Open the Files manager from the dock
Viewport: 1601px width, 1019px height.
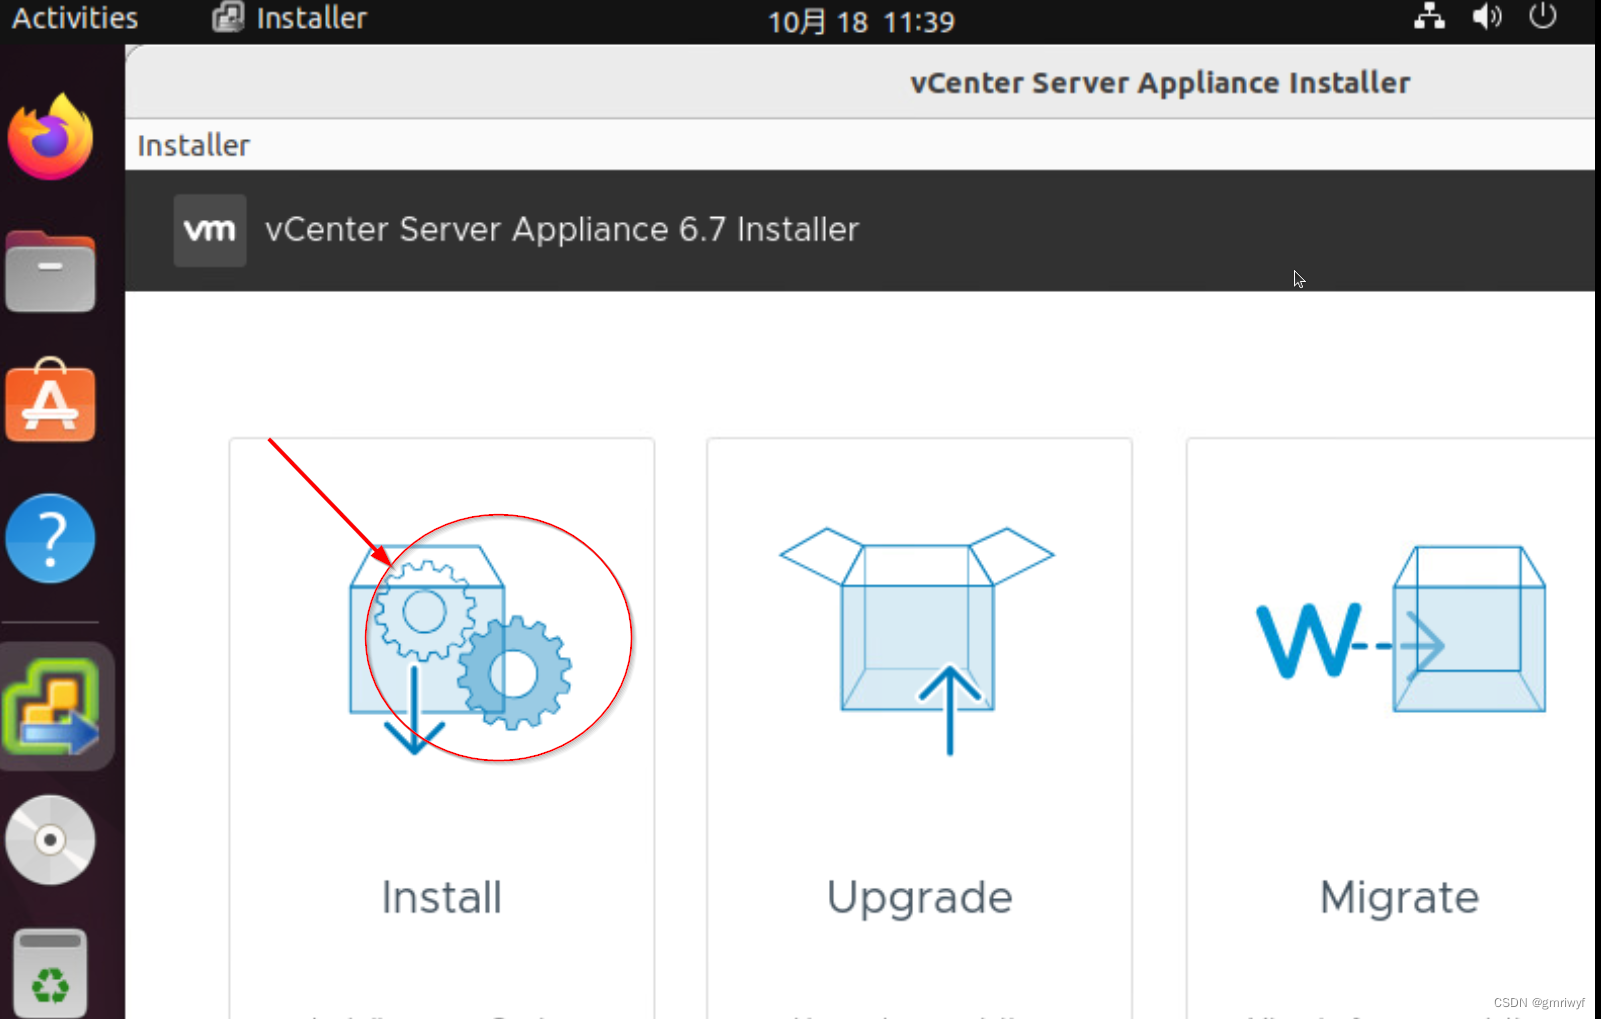(x=50, y=271)
